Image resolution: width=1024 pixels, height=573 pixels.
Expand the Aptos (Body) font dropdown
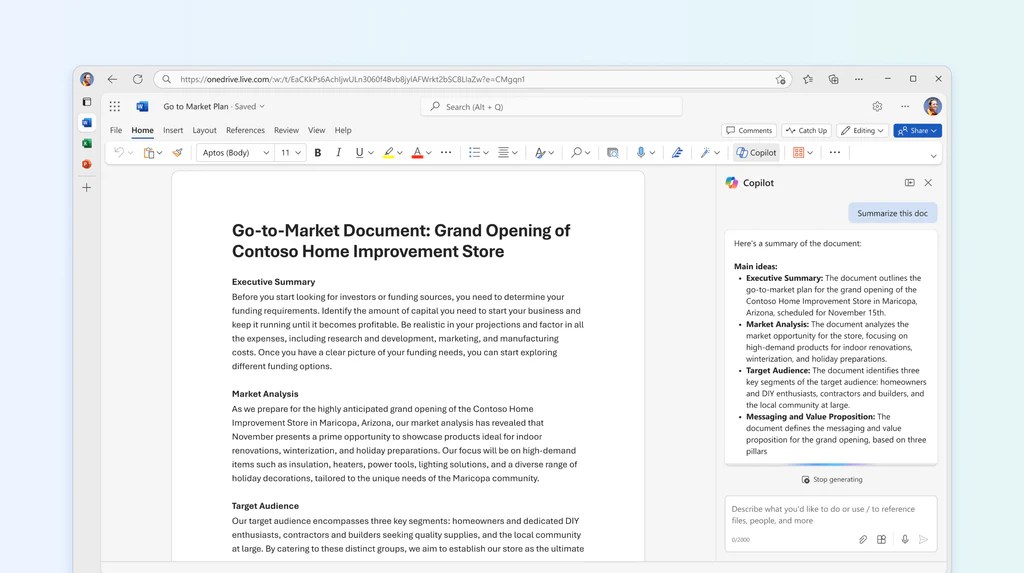pos(234,152)
